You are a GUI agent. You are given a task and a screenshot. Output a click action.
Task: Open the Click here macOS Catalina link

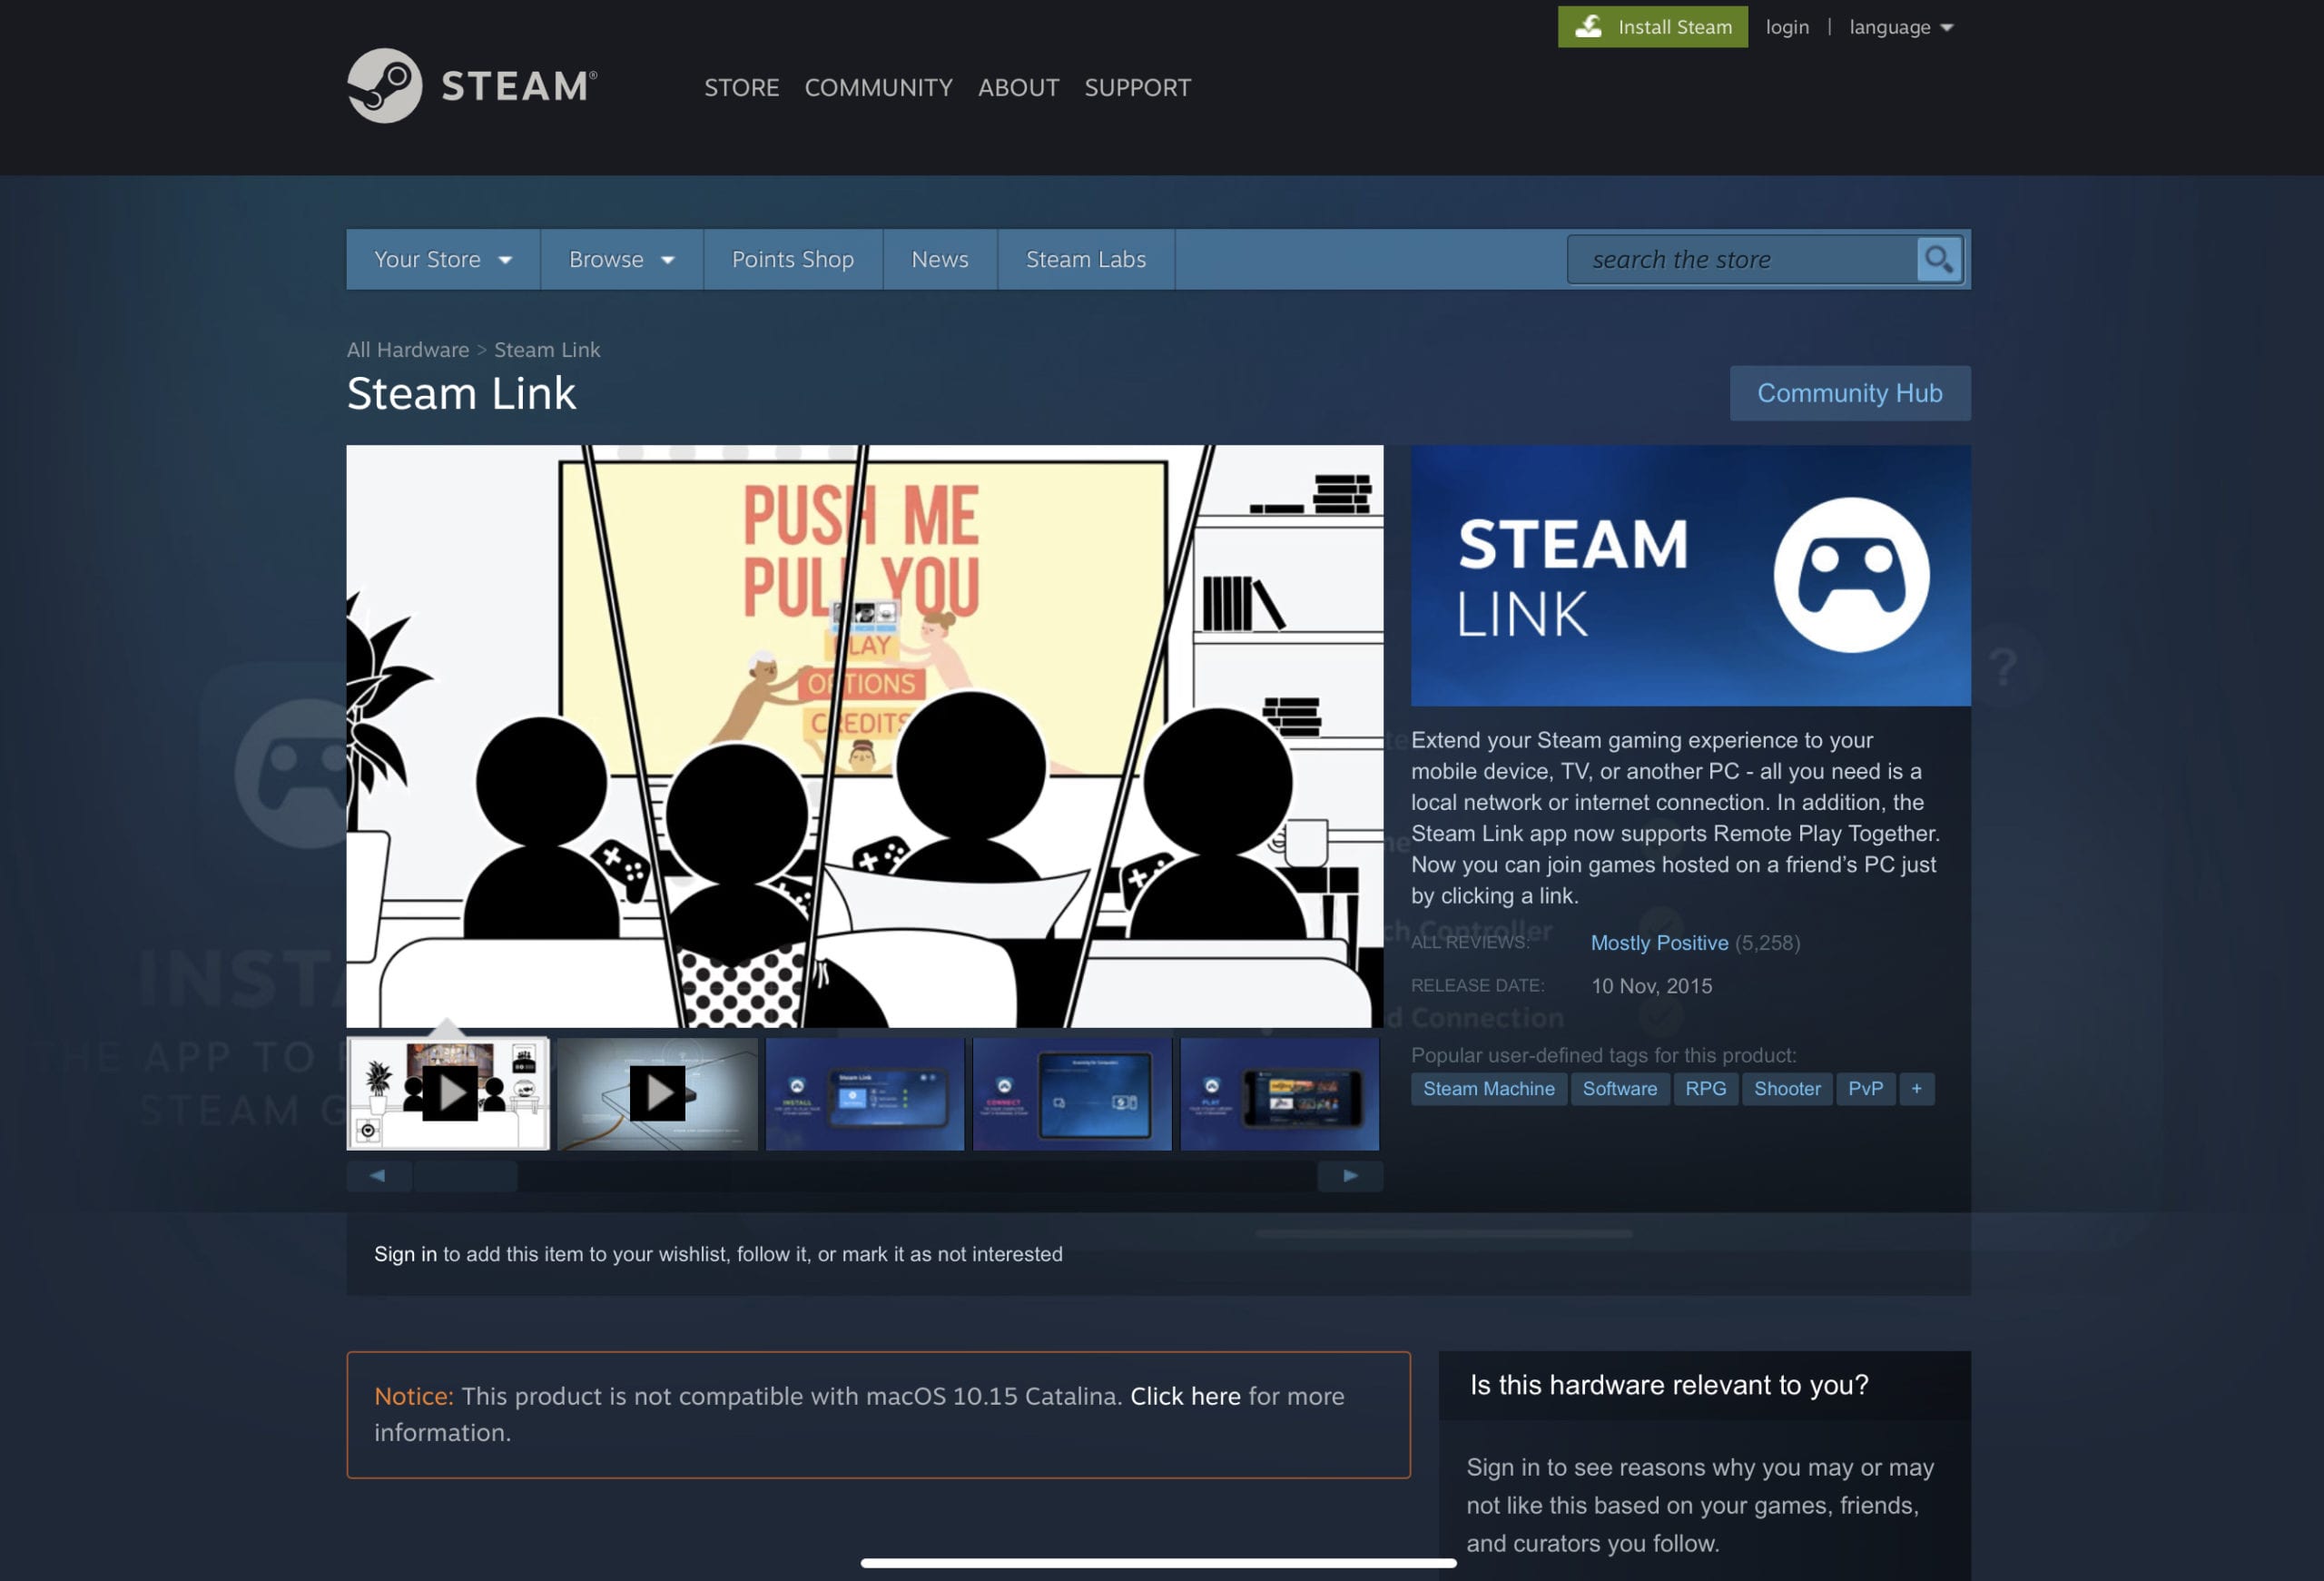[1185, 1396]
